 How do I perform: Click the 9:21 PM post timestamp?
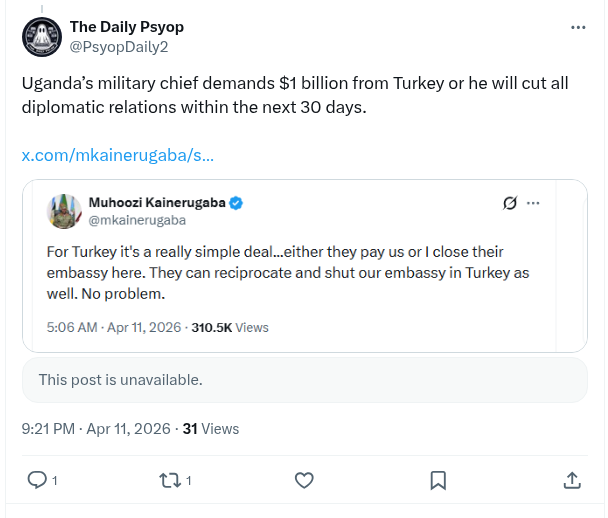(x=95, y=429)
